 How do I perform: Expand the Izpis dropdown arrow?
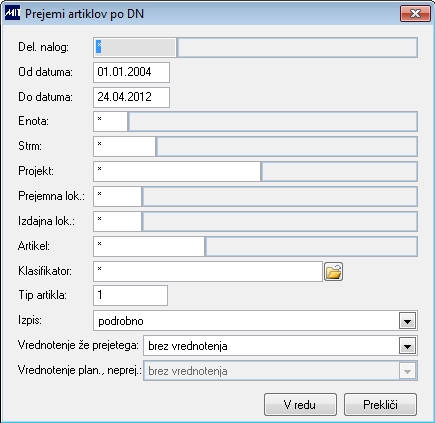pyautogui.click(x=407, y=321)
